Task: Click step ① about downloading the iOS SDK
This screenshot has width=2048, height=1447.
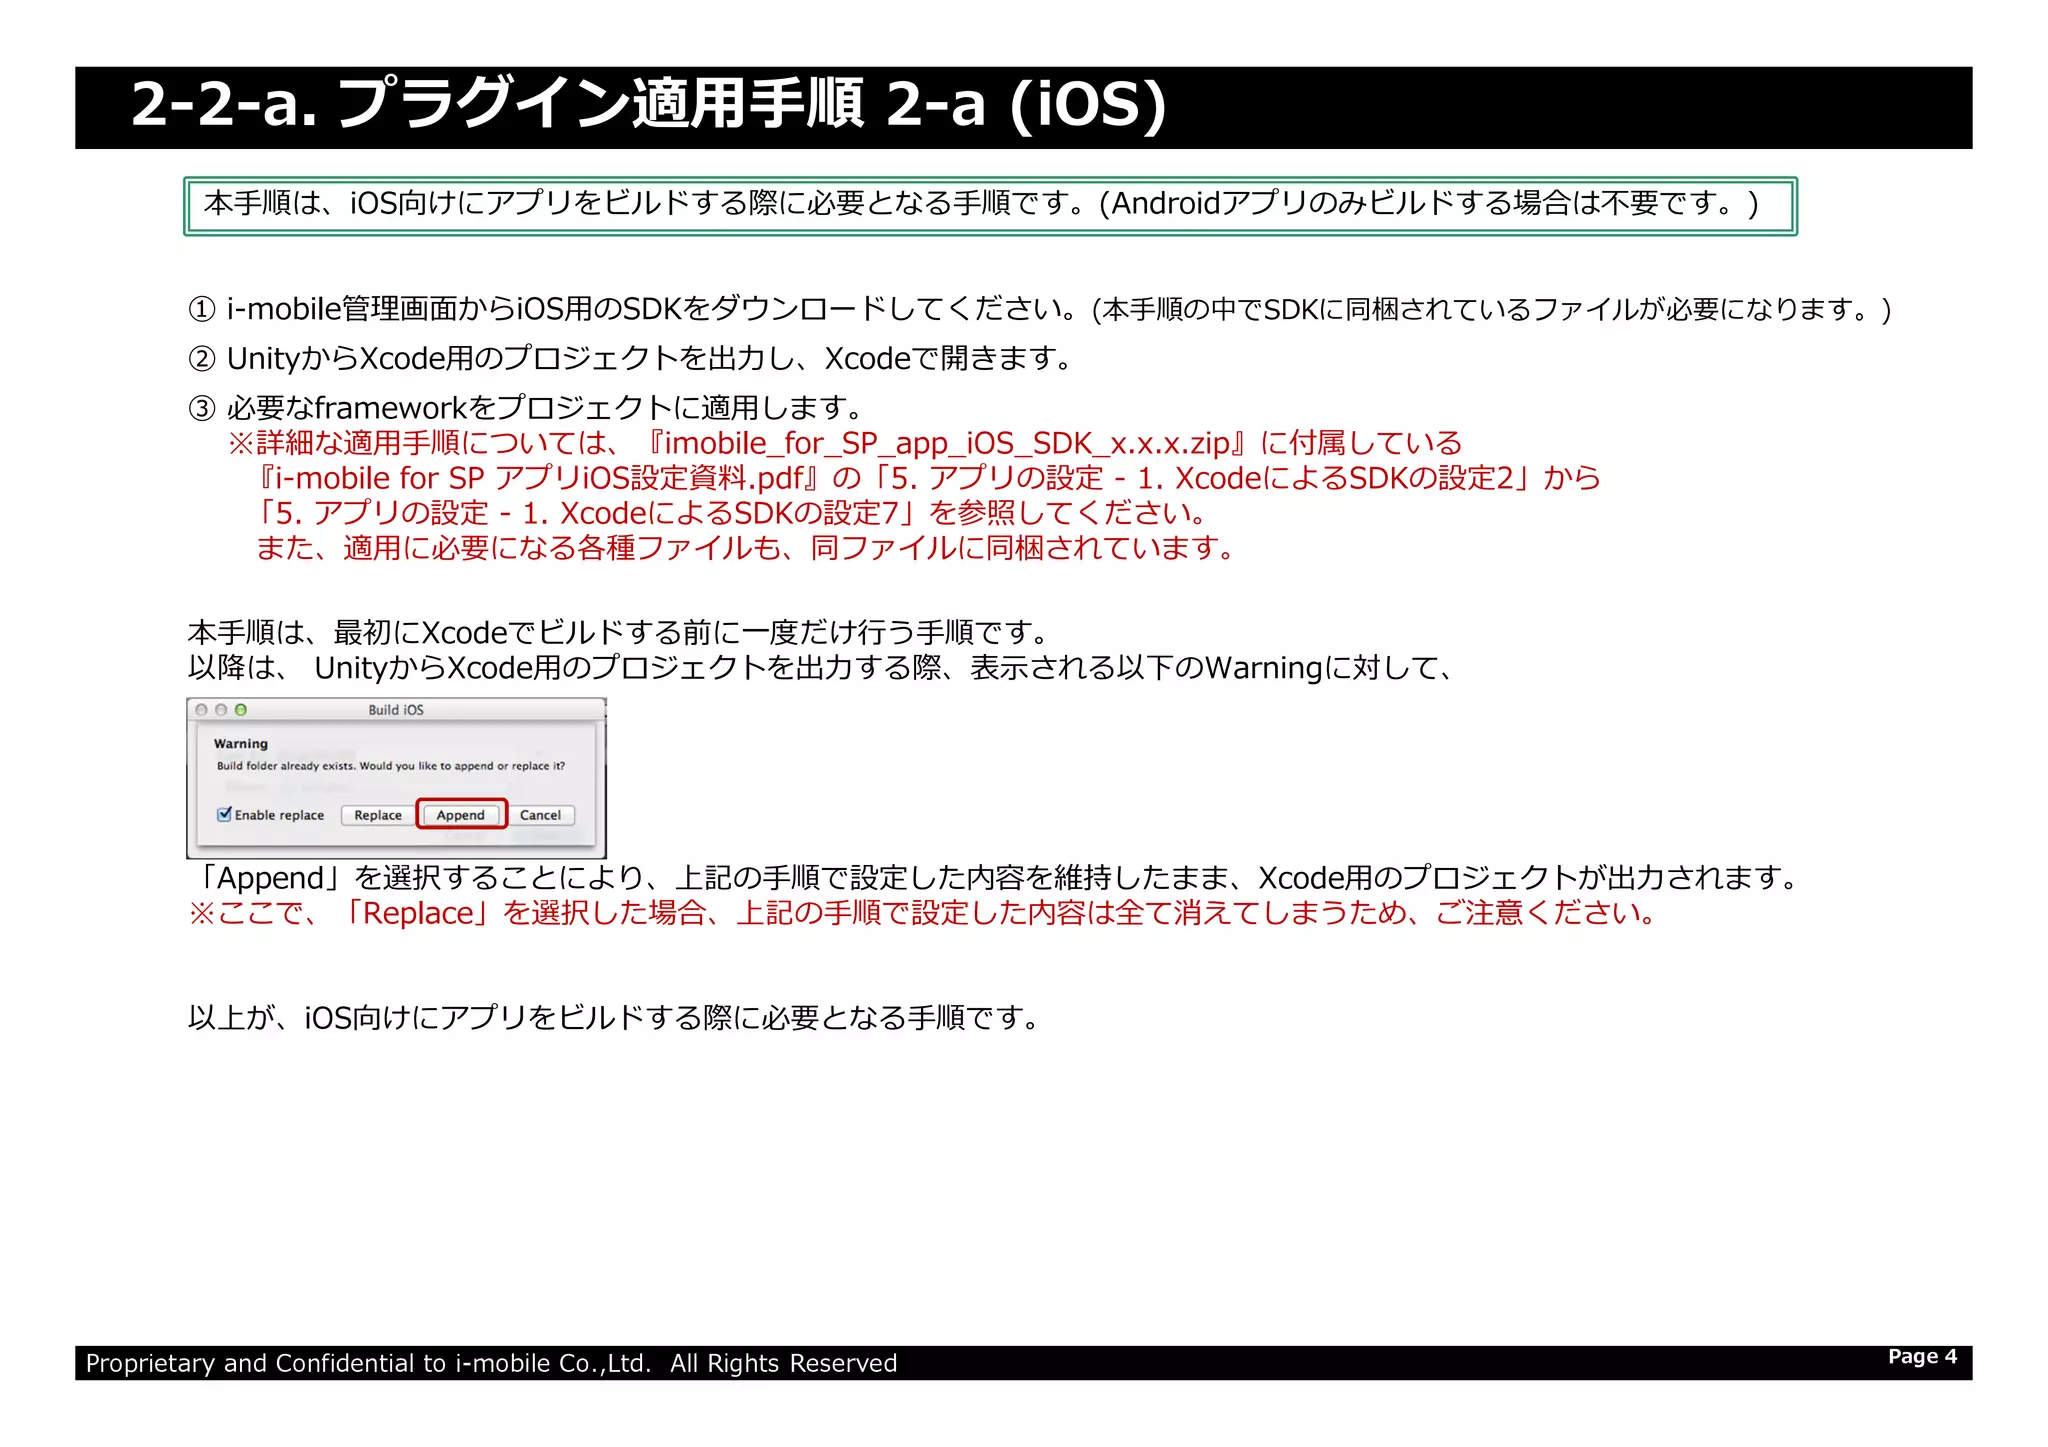Action: click(x=1040, y=309)
